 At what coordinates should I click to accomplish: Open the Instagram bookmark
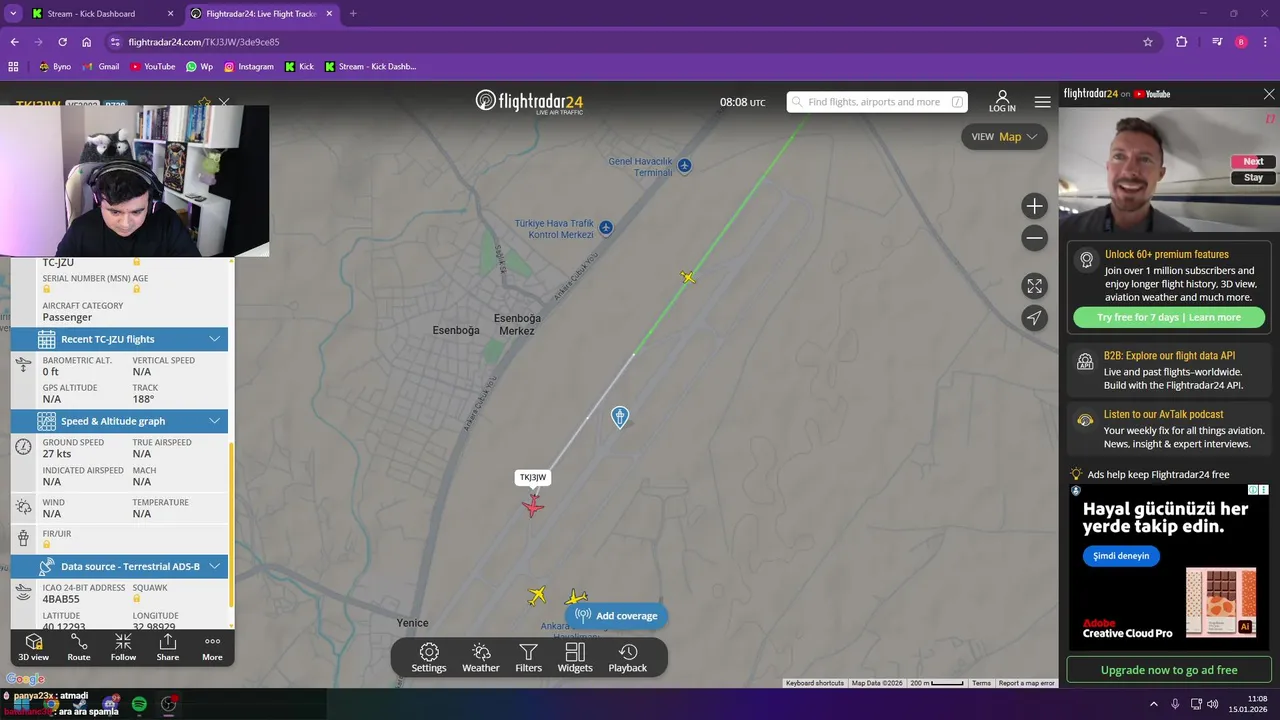(249, 67)
